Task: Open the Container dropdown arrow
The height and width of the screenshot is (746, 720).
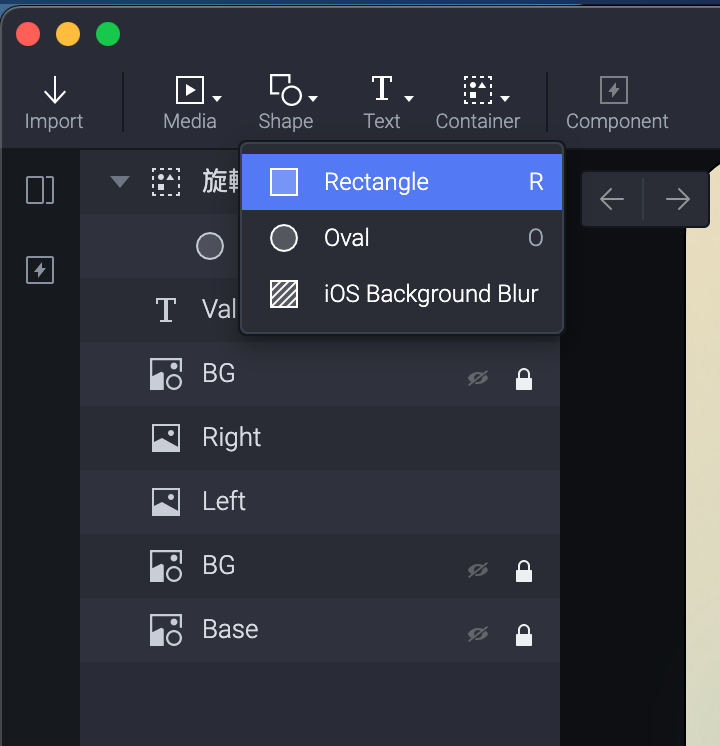Action: [x=506, y=98]
